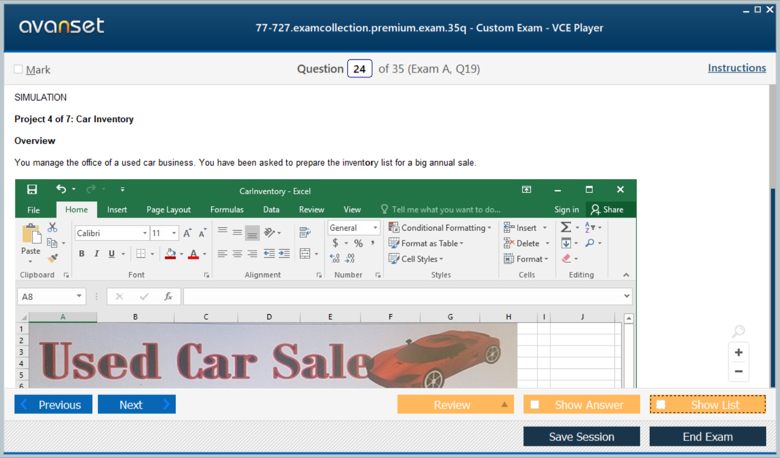Open the General number format dropdown
This screenshot has width=780, height=458.
[x=375, y=228]
